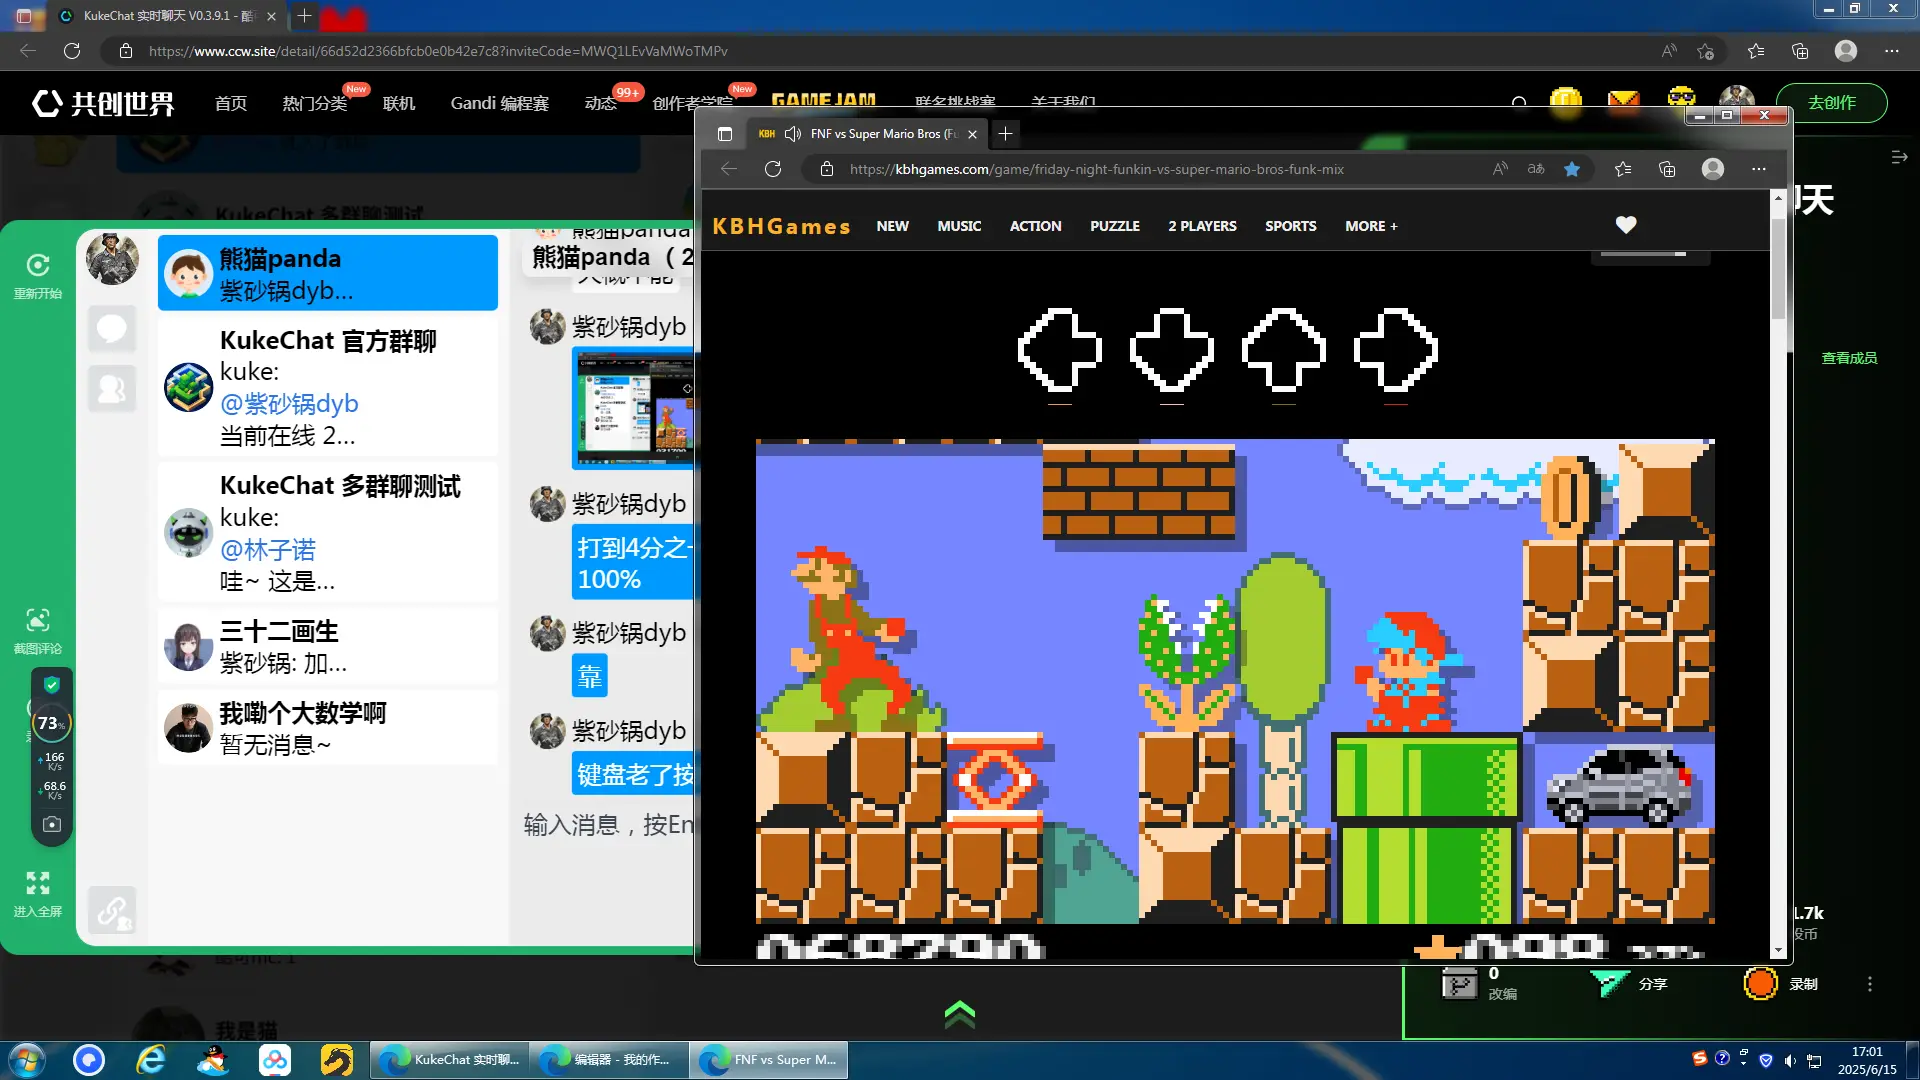Open the SPORTS category on KBHGames
The width and height of the screenshot is (1920, 1080).
1290,226
